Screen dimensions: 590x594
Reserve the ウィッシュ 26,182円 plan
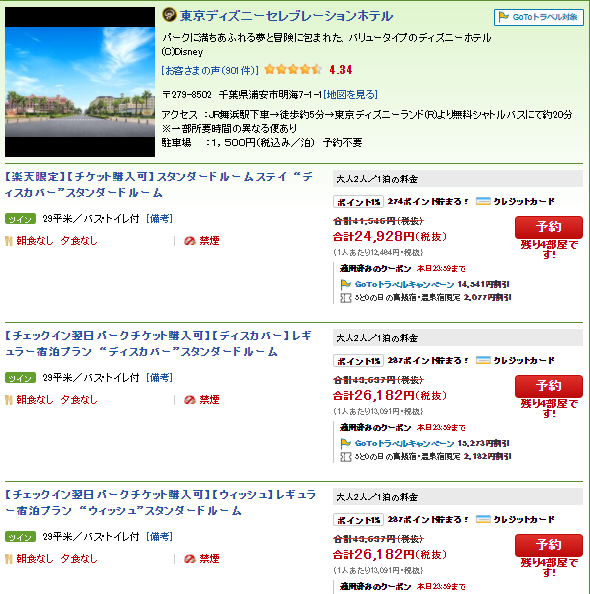pyautogui.click(x=548, y=545)
